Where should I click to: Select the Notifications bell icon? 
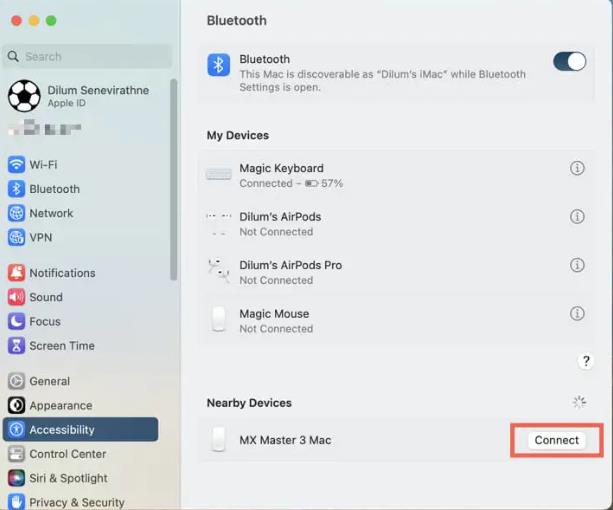pyautogui.click(x=16, y=273)
